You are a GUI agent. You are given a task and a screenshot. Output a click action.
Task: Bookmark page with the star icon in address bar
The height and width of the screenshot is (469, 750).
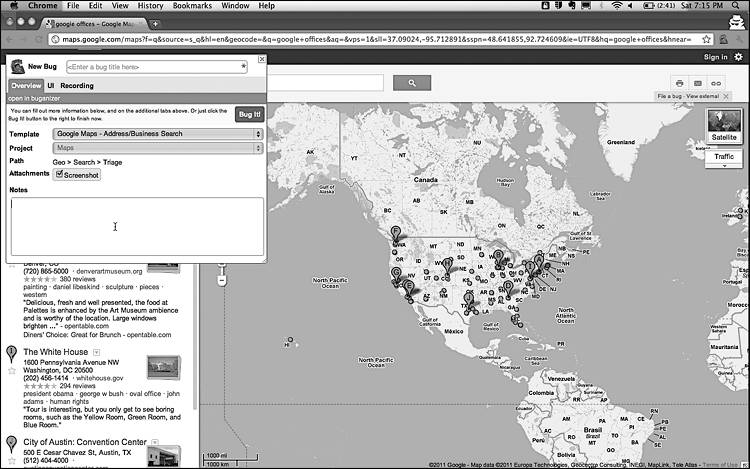click(x=706, y=39)
